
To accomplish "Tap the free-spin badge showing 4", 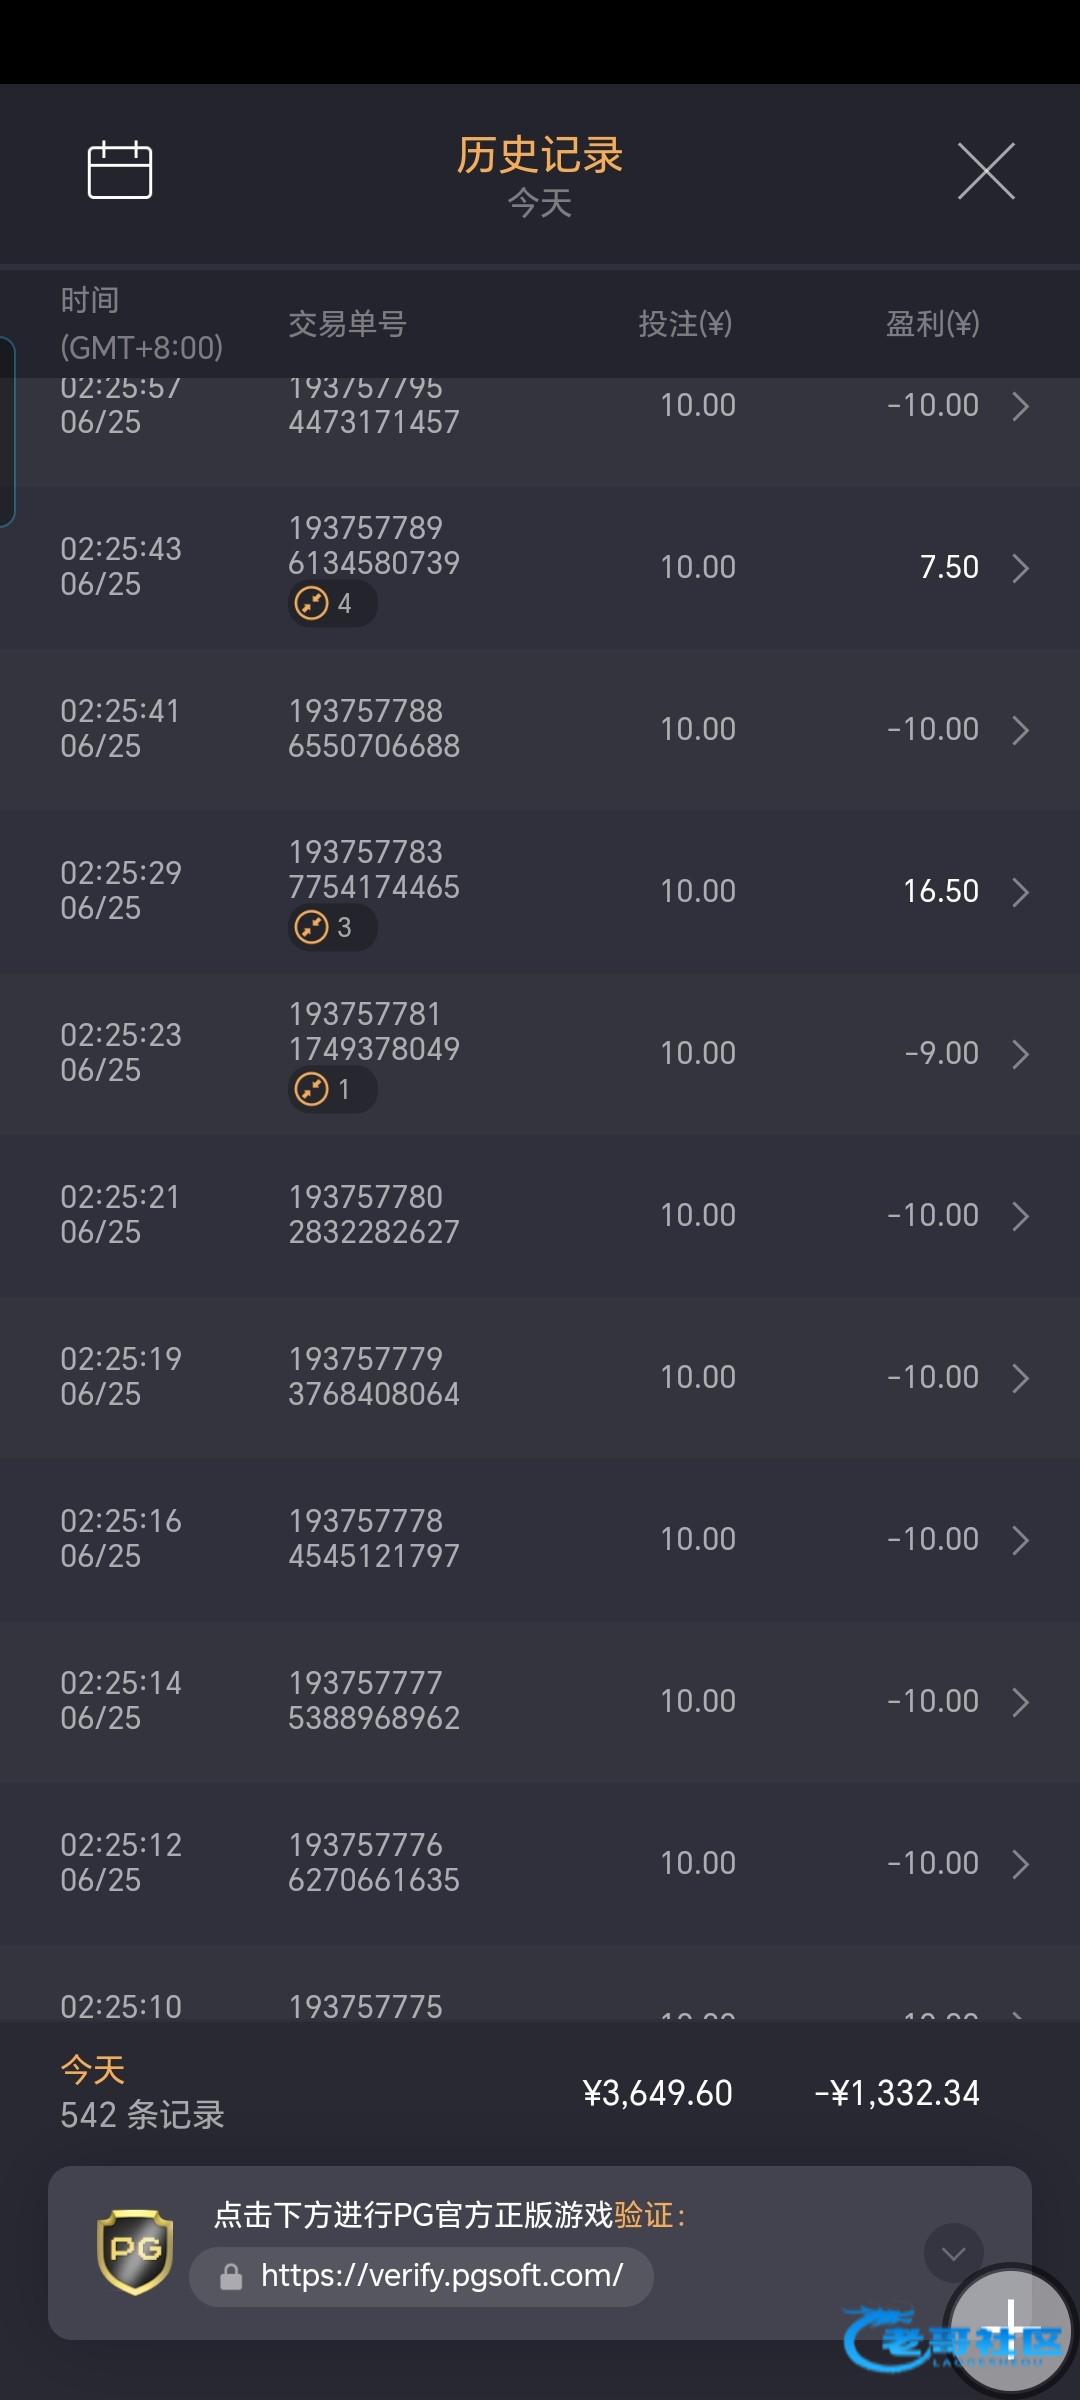I will coord(332,604).
